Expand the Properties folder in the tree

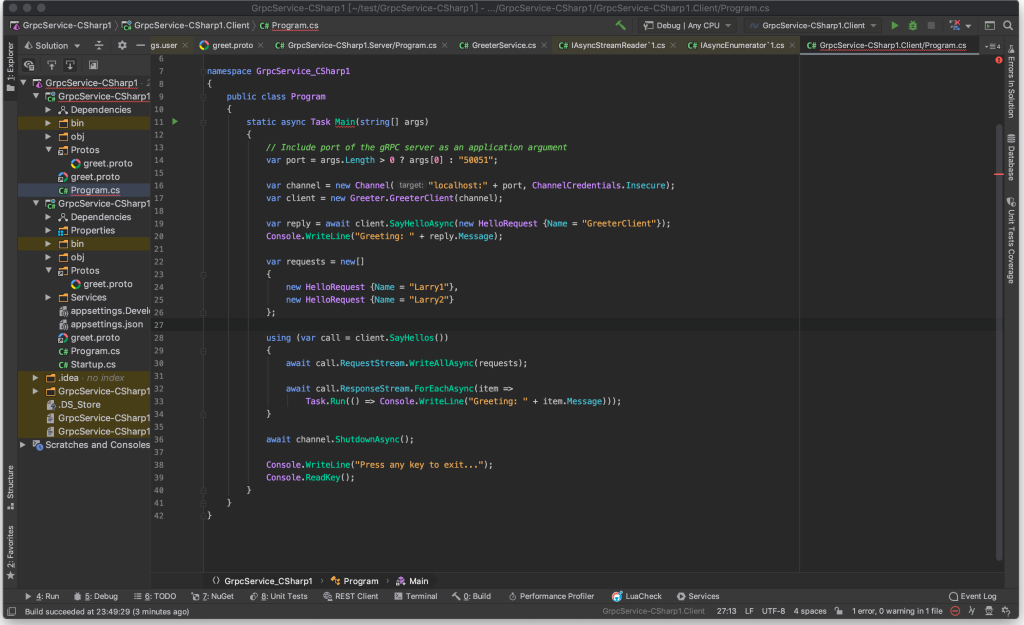pyautogui.click(x=48, y=230)
